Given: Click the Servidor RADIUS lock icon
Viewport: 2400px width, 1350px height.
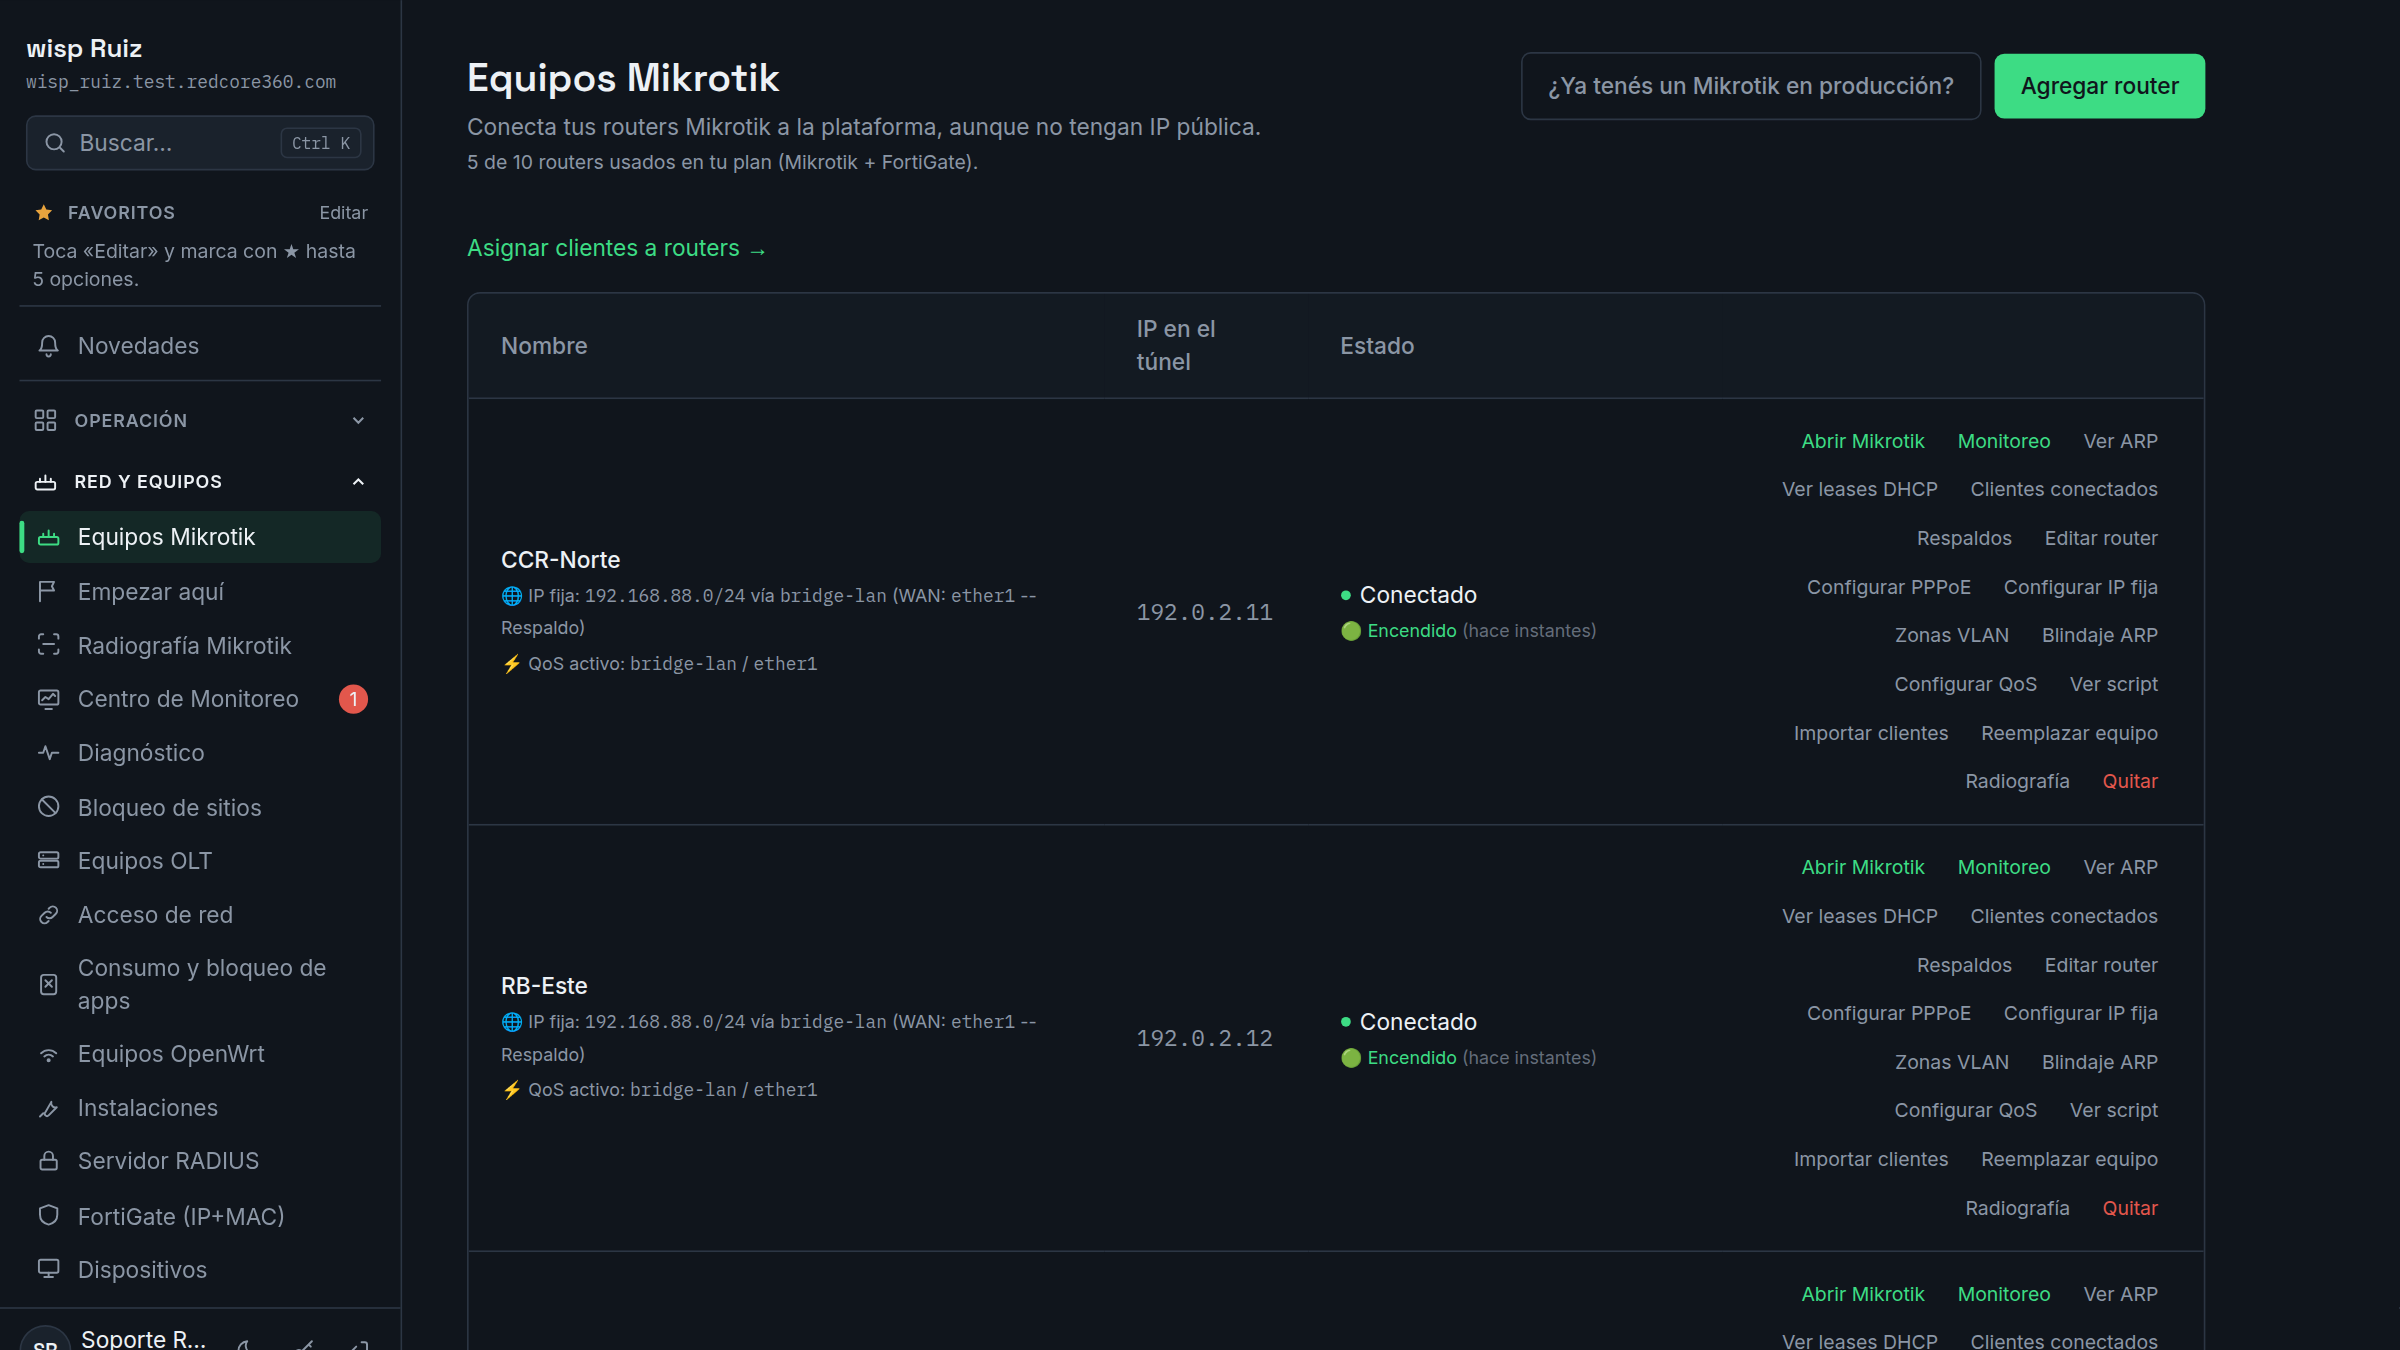Looking at the screenshot, I should [48, 1161].
